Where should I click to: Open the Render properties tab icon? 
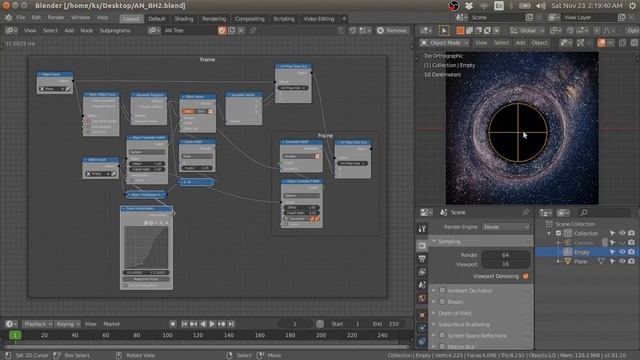pos(422,246)
